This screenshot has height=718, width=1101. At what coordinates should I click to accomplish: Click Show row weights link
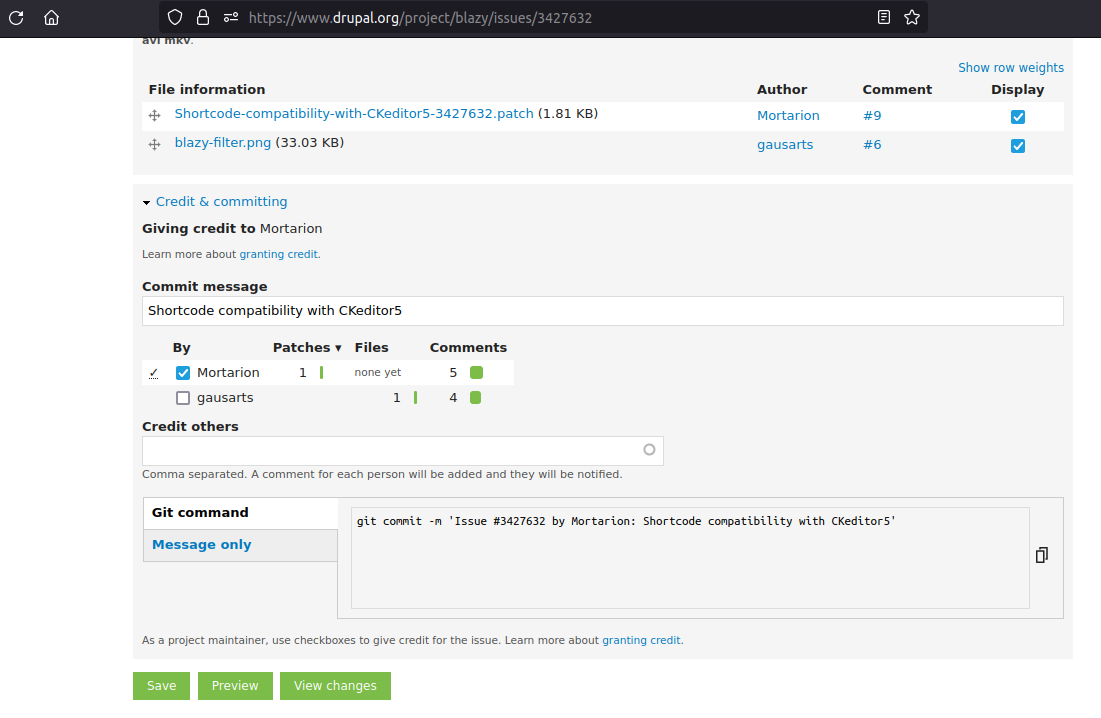(x=1010, y=68)
